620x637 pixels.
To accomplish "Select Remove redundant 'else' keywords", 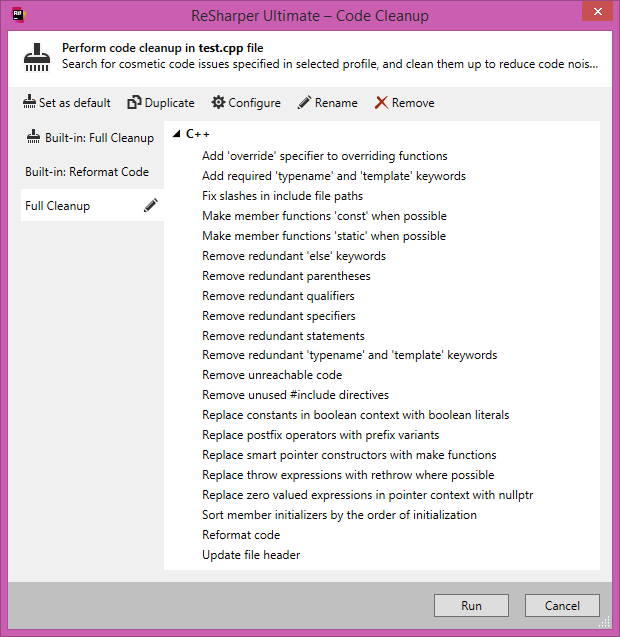I will click(294, 256).
